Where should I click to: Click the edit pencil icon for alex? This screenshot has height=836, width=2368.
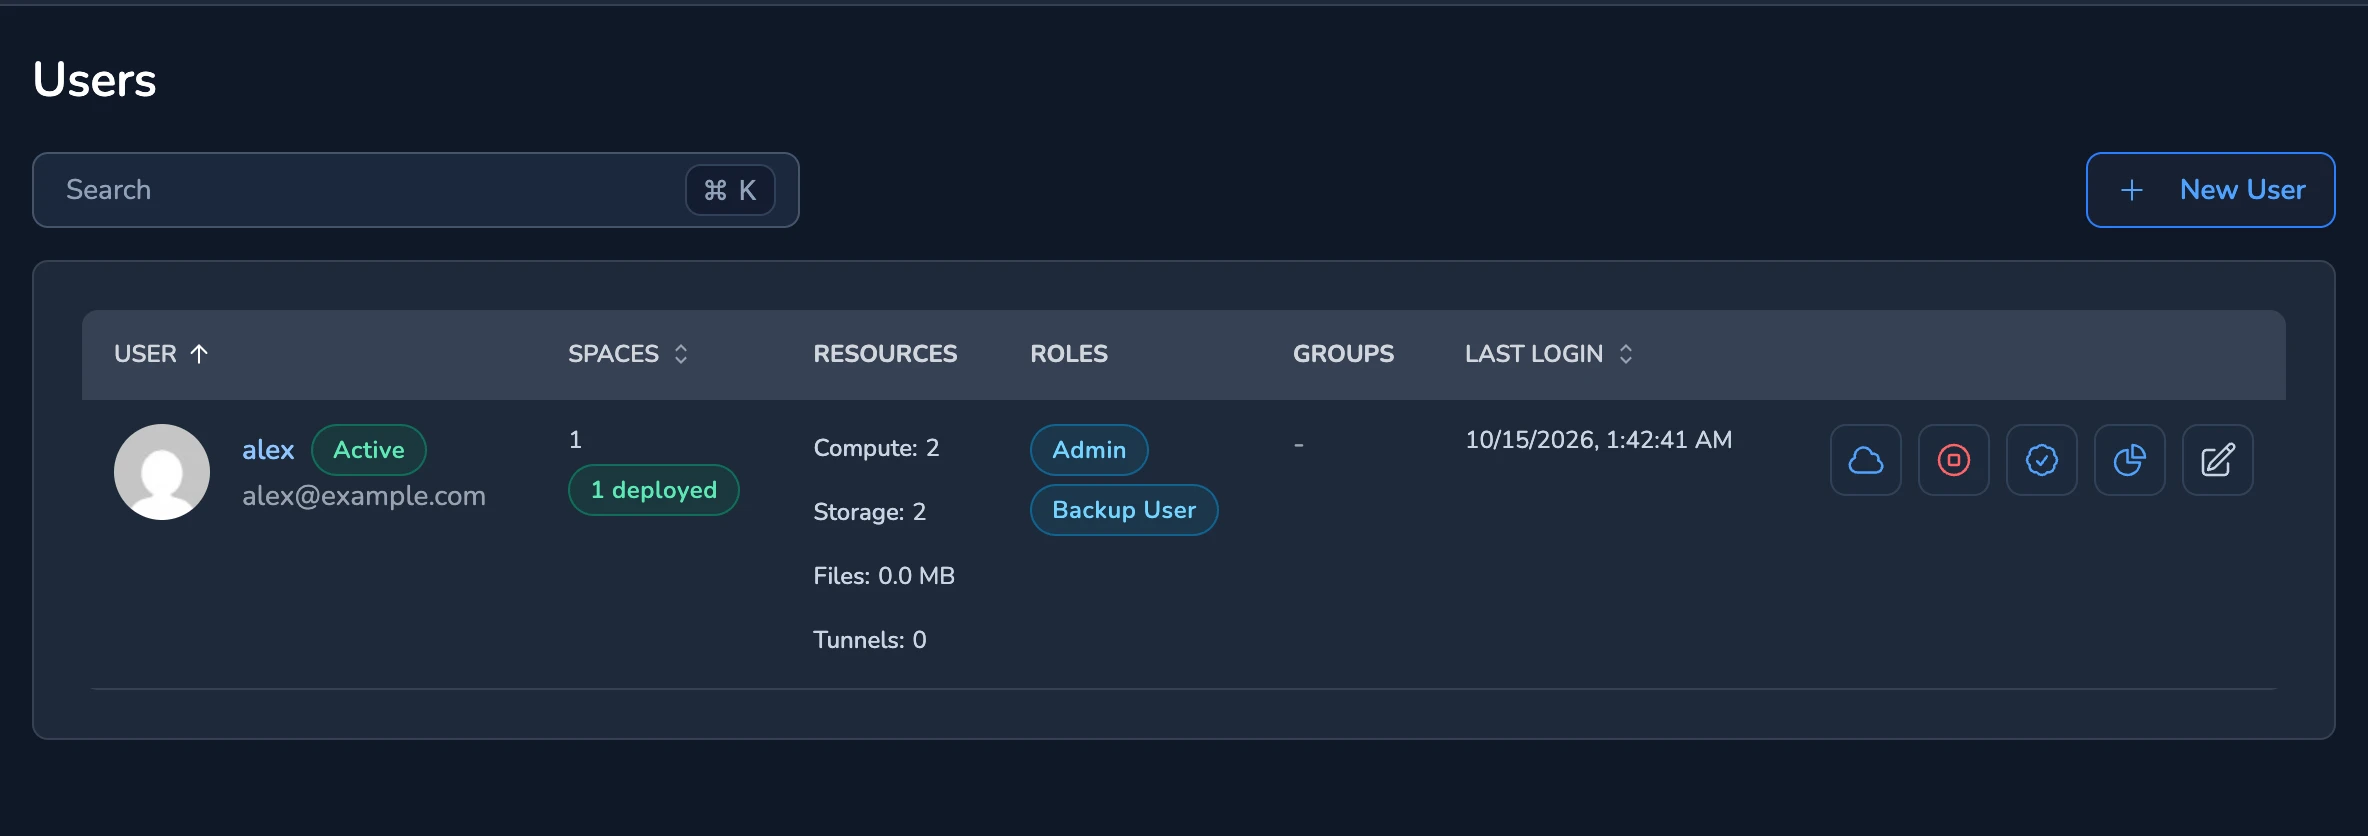tap(2218, 460)
